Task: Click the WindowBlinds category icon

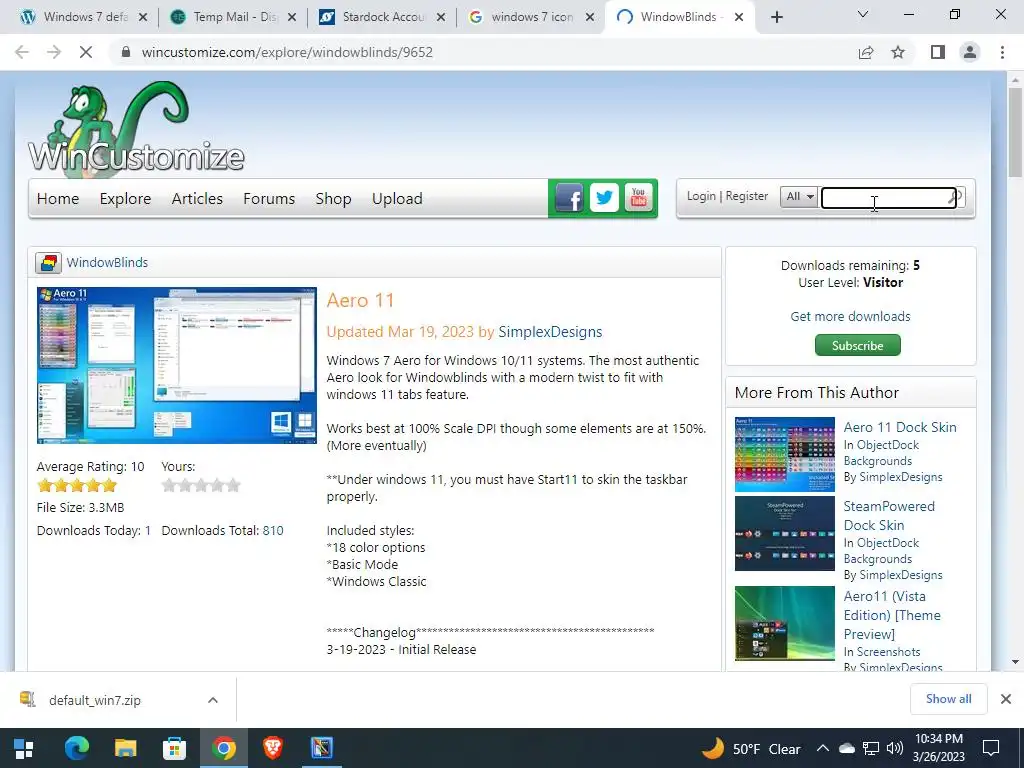Action: tap(48, 263)
